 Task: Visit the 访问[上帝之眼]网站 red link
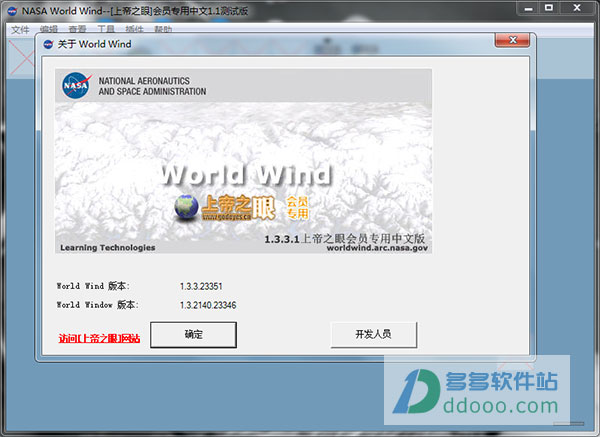pyautogui.click(x=99, y=338)
